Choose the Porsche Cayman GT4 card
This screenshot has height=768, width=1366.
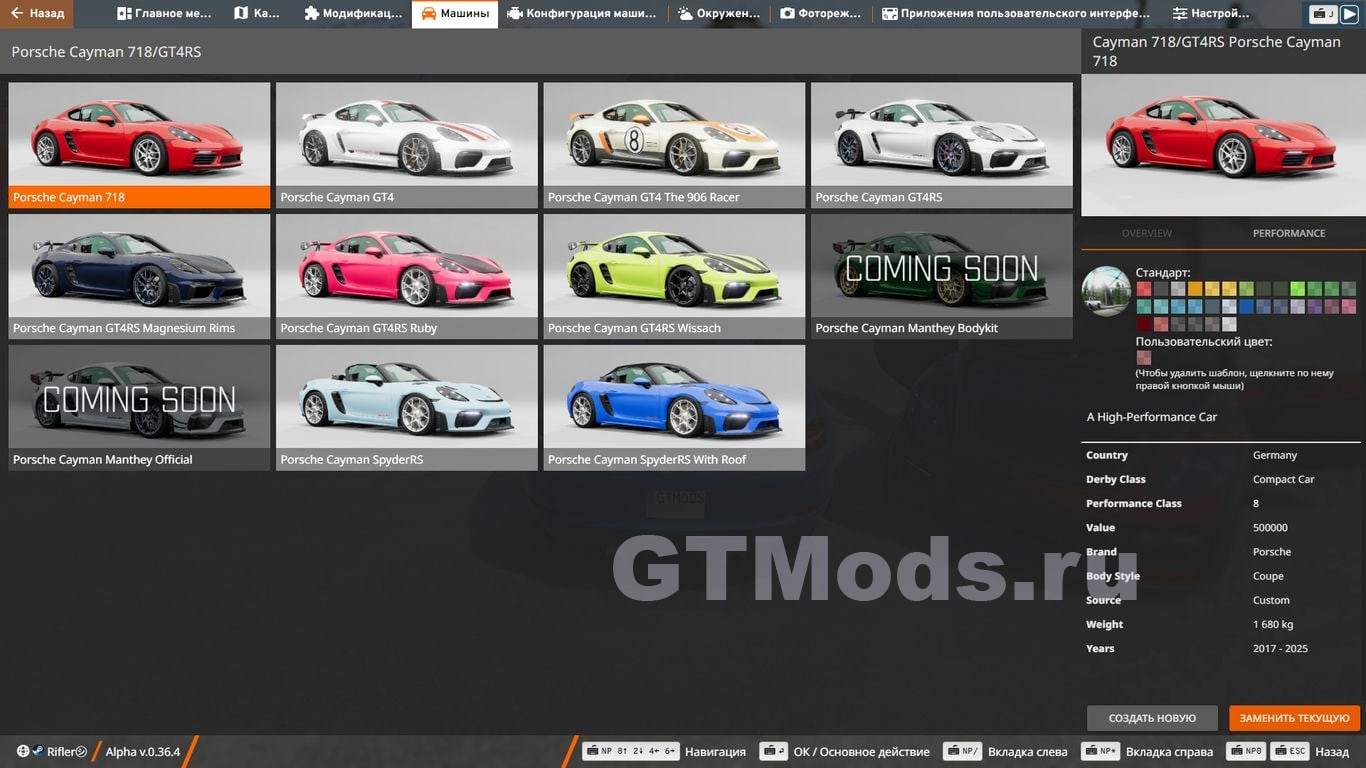pyautogui.click(x=407, y=145)
